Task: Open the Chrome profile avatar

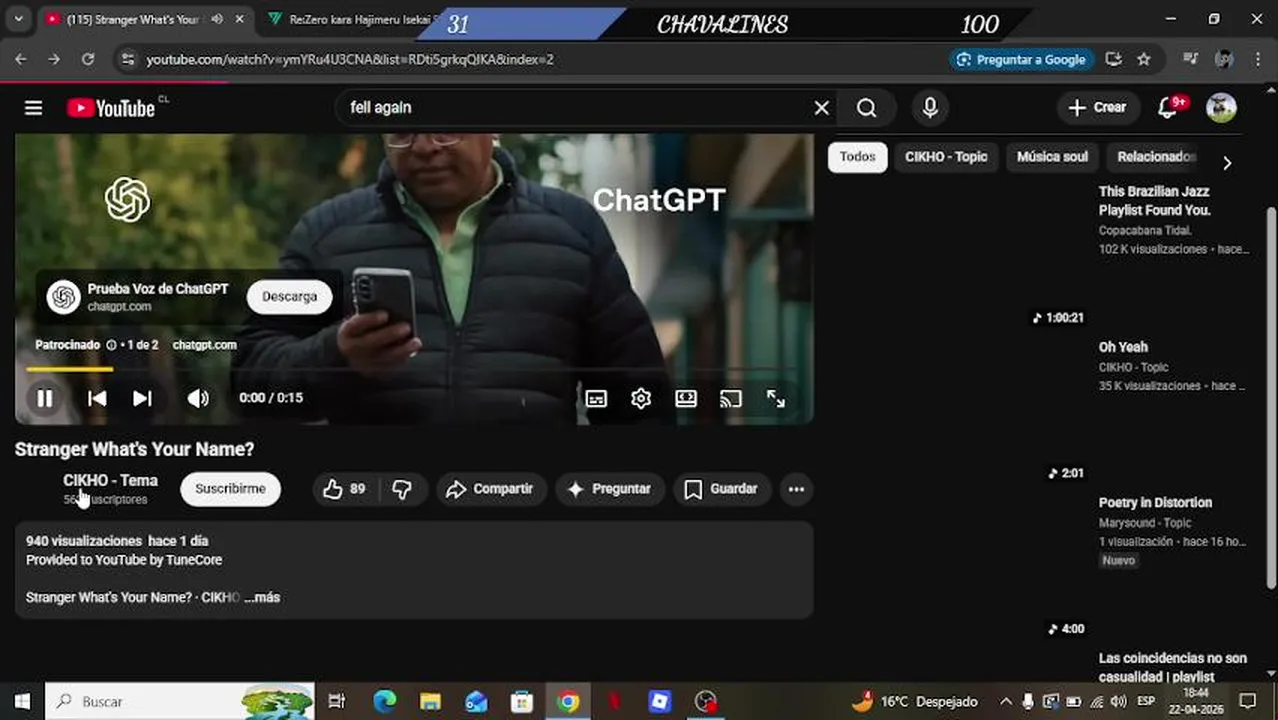Action: coord(1224,60)
